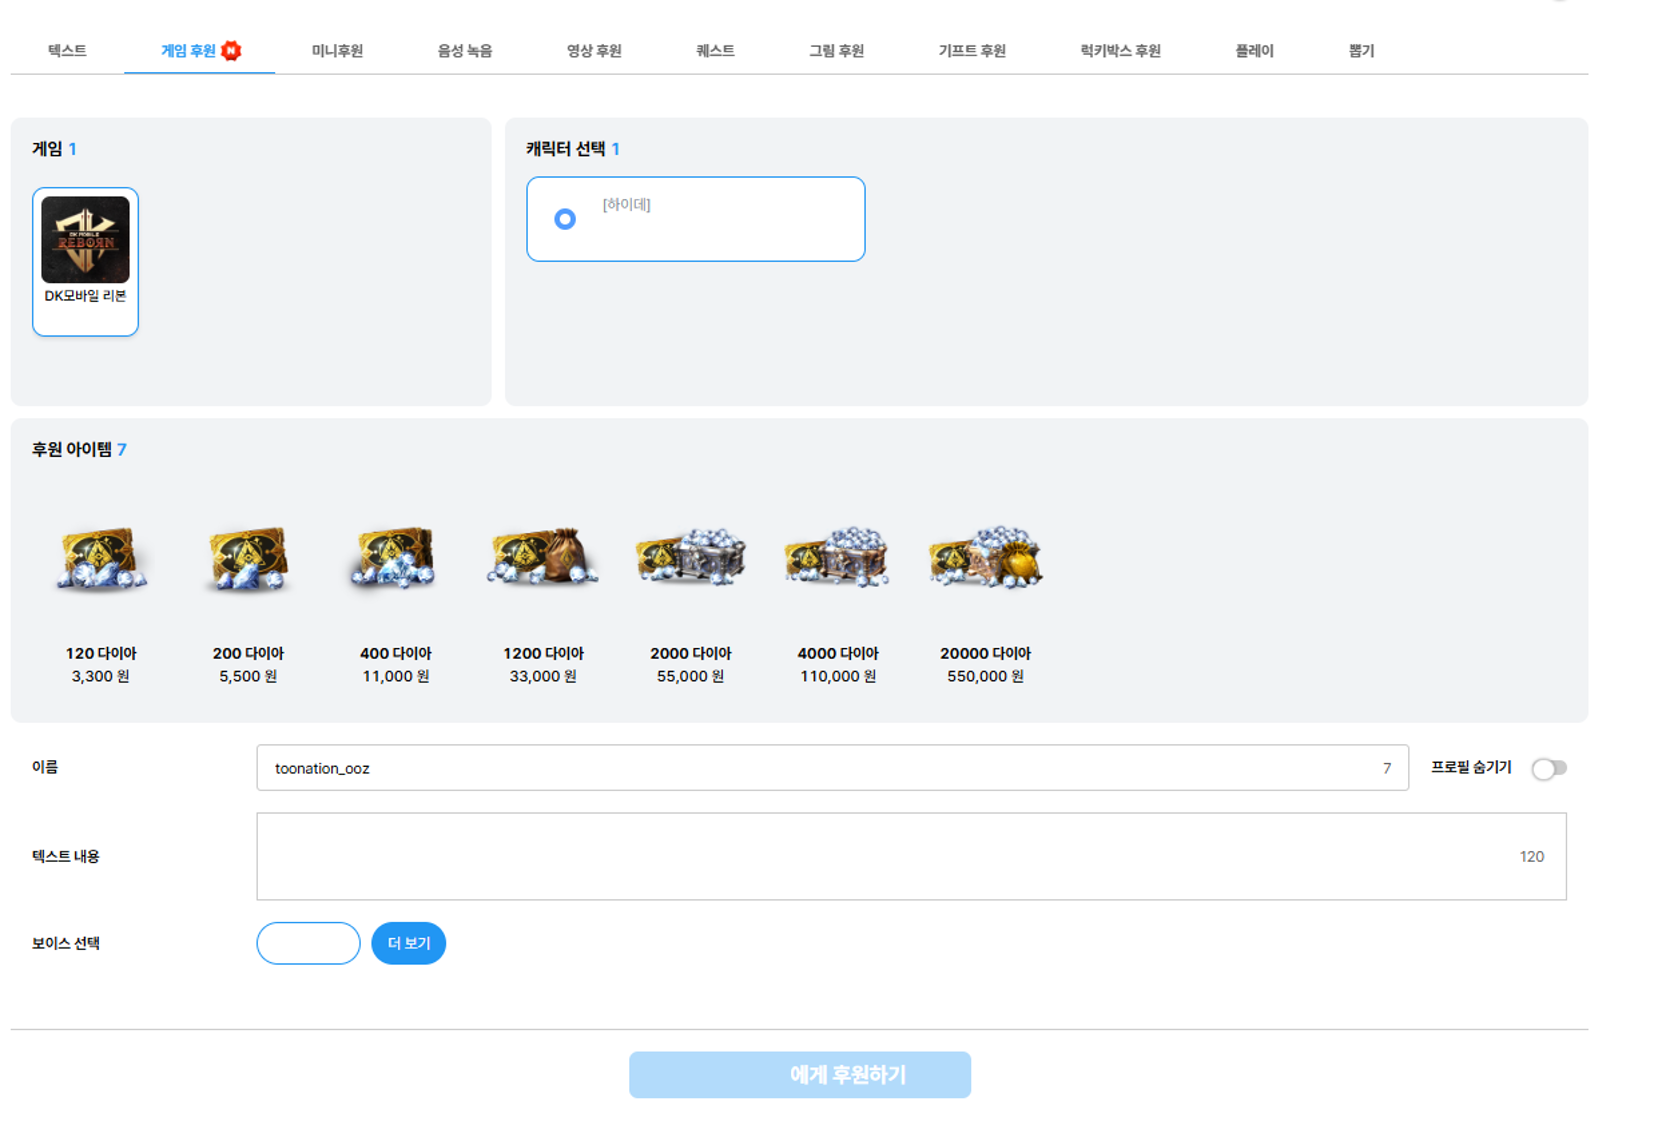This screenshot has width=1662, height=1125.
Task: Open the 미니후원 tab
Action: pos(337,51)
